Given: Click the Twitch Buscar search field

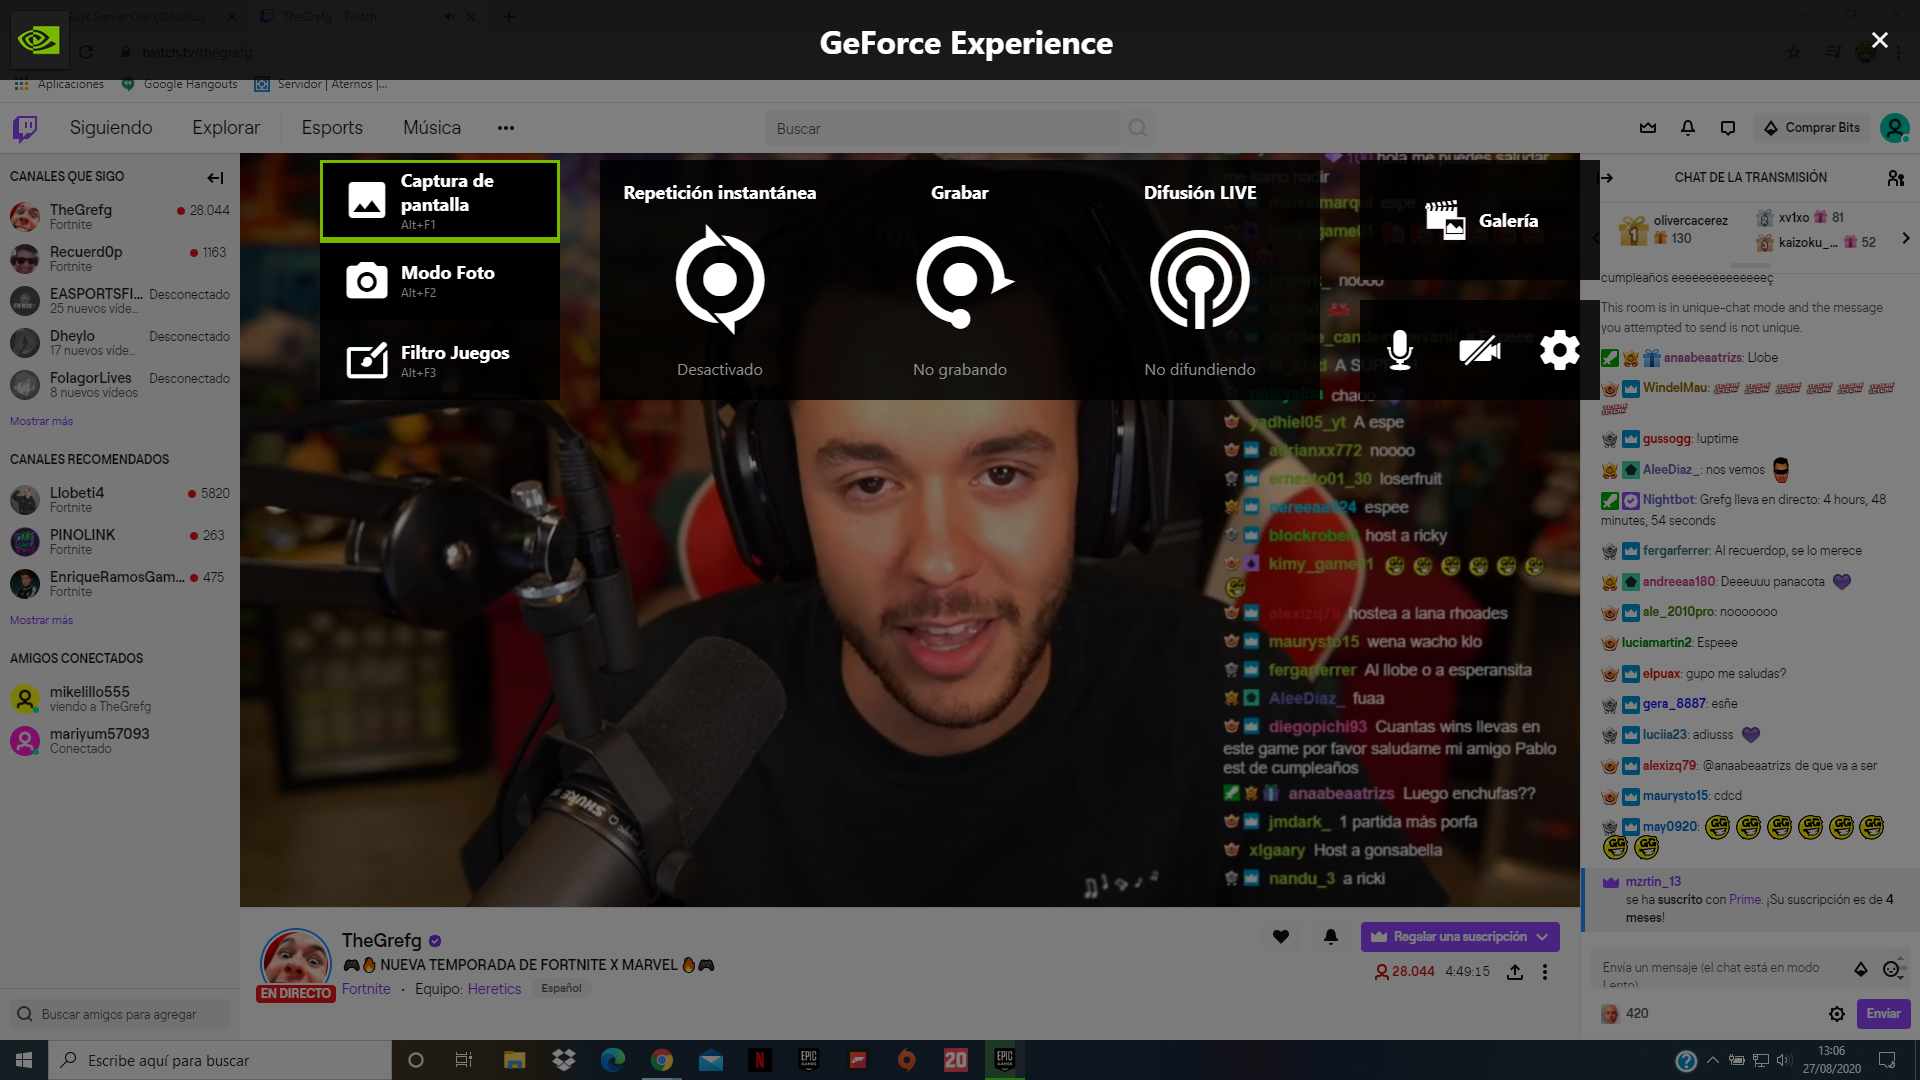Looking at the screenshot, I should point(946,128).
